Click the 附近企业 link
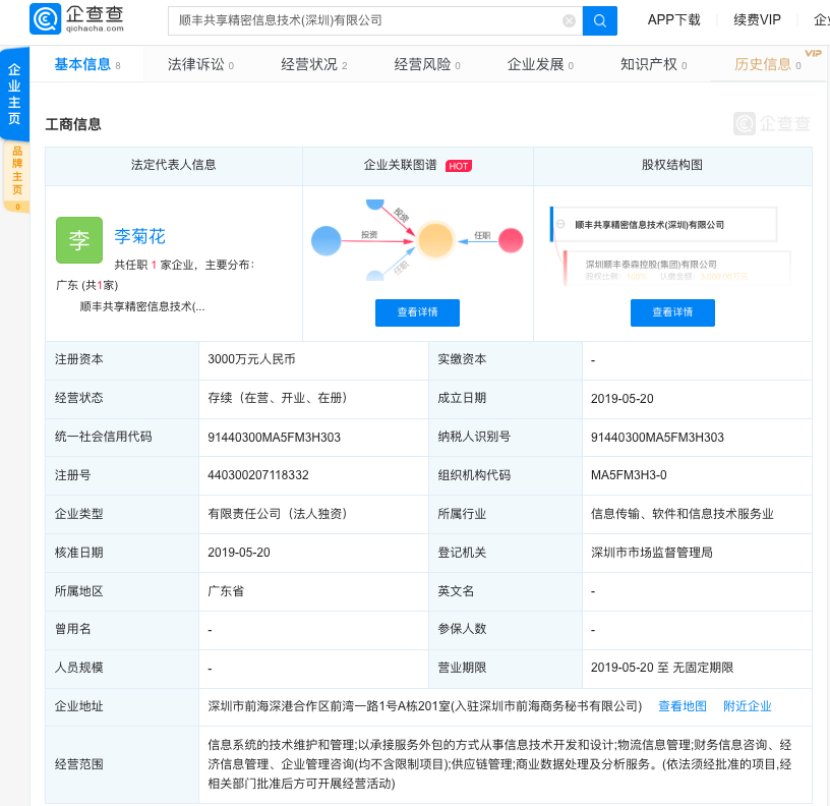This screenshot has height=806, width=830. tap(747, 706)
